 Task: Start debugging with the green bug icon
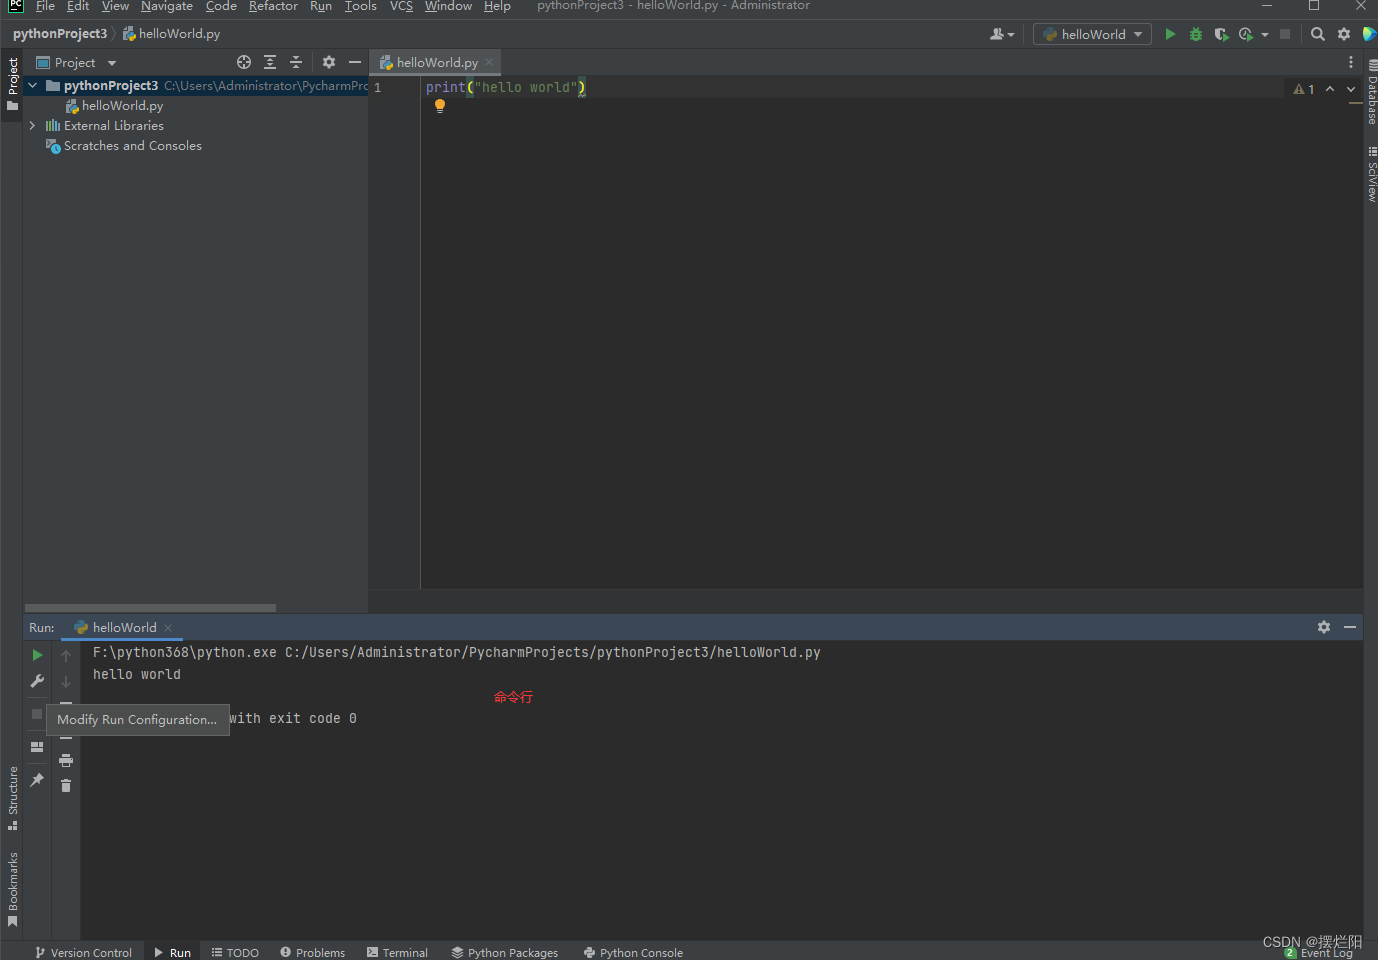[1196, 34]
